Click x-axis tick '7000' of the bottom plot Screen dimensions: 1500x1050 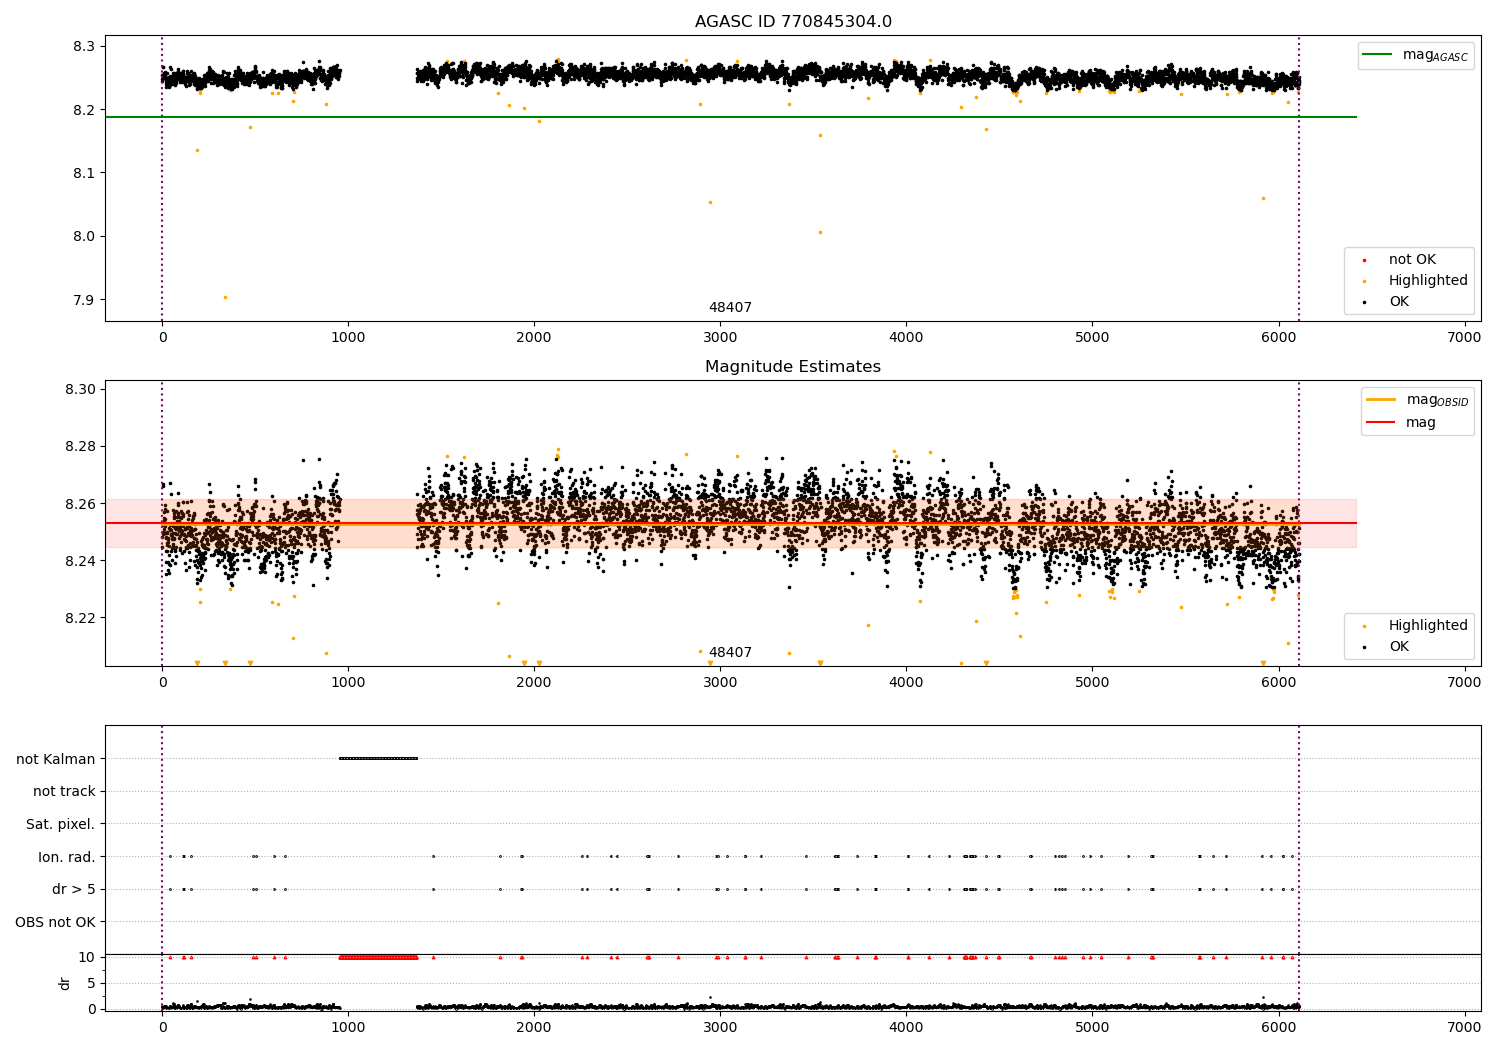pos(1464,1027)
